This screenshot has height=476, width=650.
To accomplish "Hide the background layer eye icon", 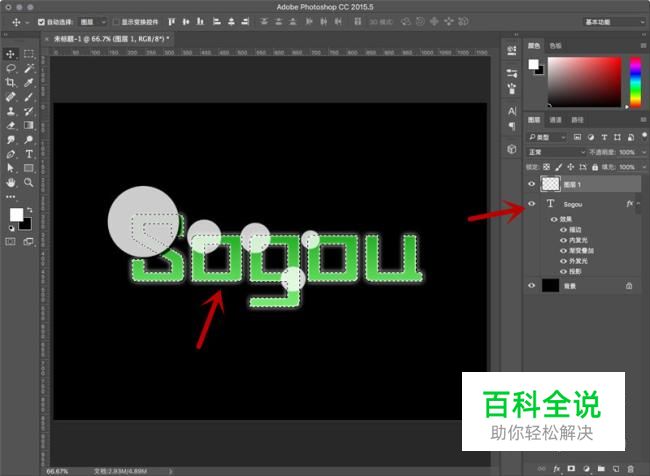I will 531,285.
